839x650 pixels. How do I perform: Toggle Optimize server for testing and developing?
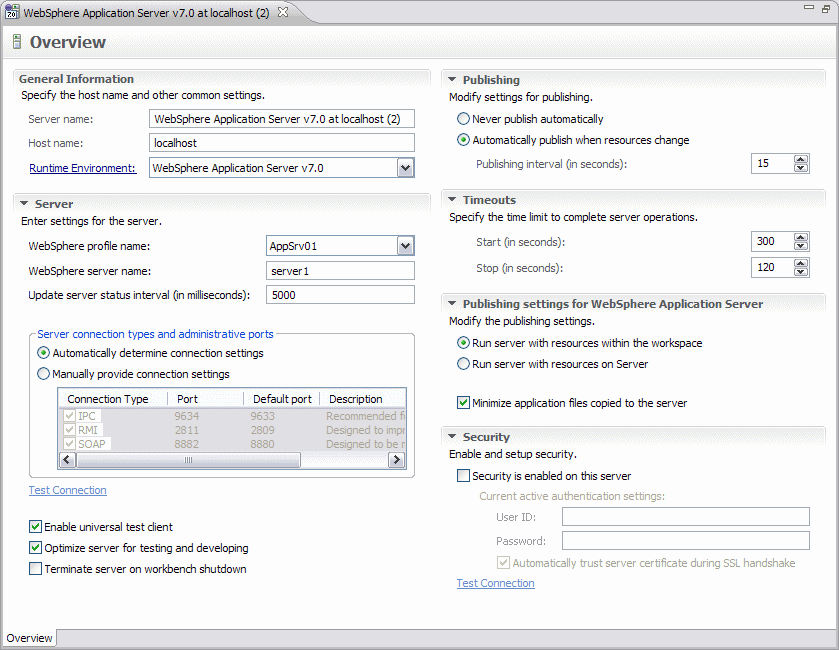click(35, 548)
